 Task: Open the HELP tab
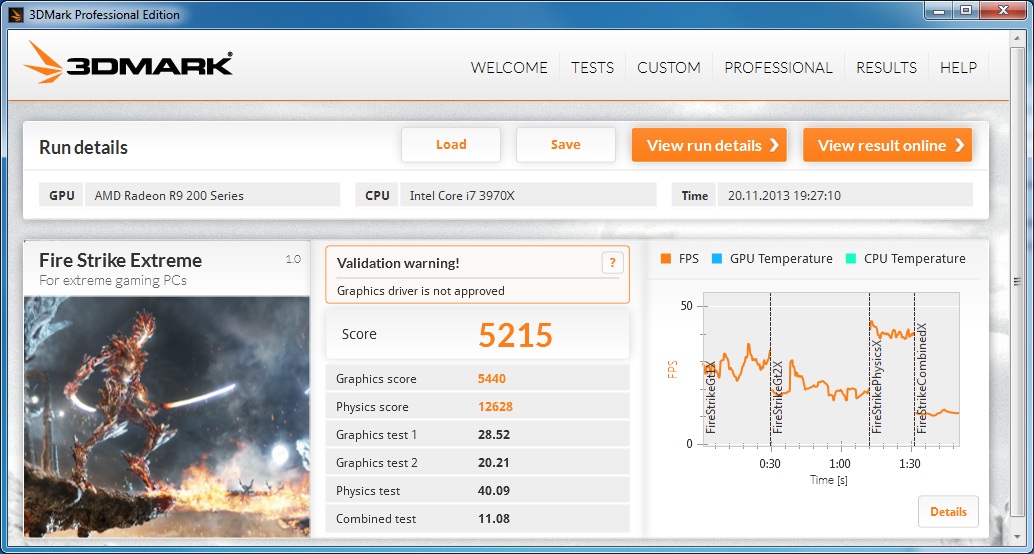coord(959,67)
